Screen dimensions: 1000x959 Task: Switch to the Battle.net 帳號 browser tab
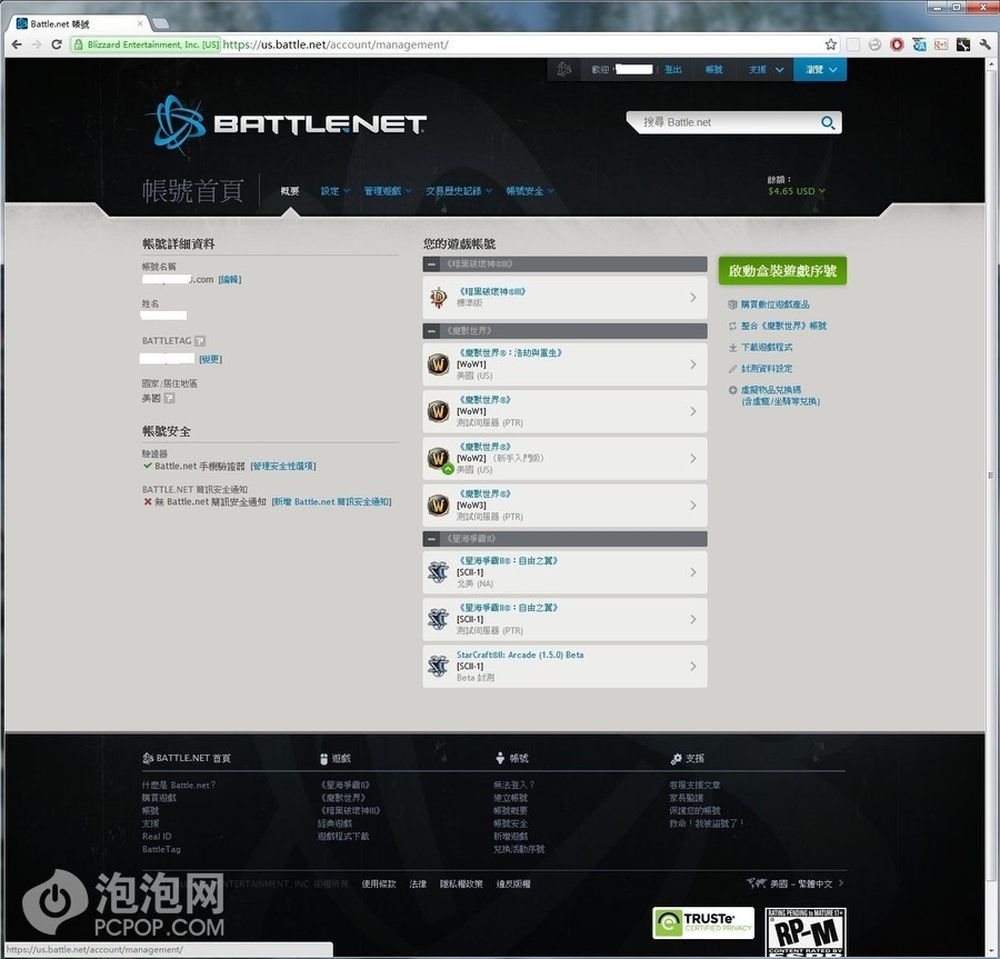coord(80,24)
